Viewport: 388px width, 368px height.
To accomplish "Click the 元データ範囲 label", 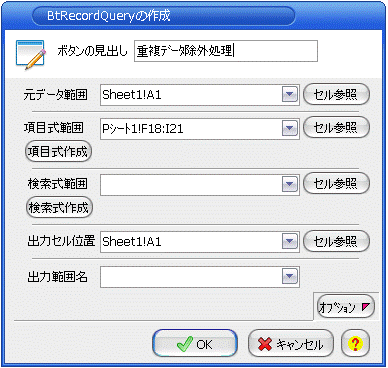I will [x=56, y=95].
